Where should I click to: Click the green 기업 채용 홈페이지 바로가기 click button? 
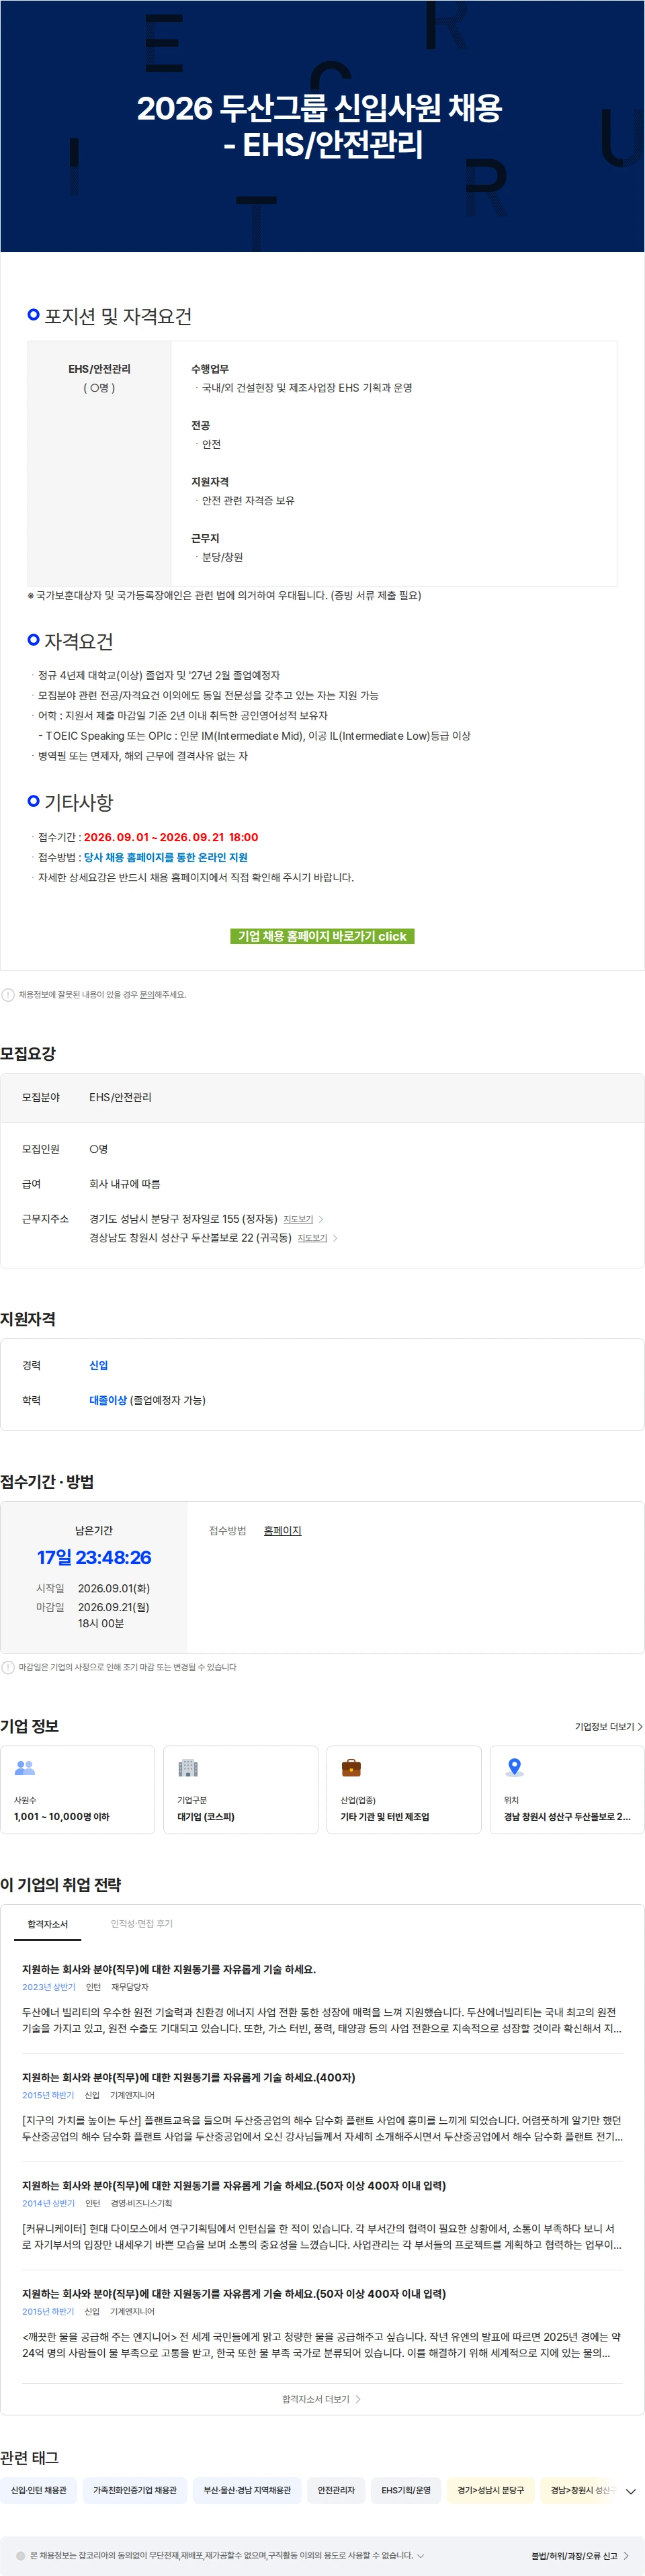pyautogui.click(x=322, y=936)
